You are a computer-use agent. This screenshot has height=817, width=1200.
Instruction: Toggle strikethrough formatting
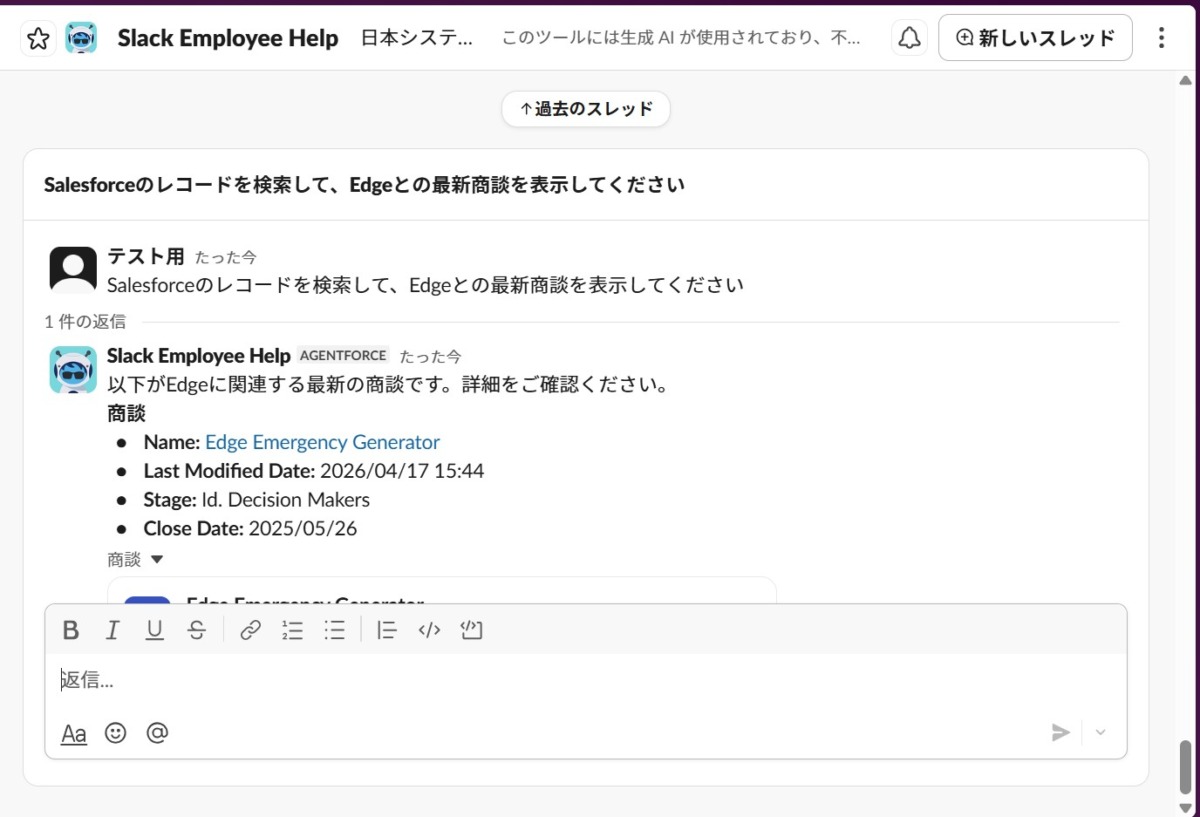[197, 630]
